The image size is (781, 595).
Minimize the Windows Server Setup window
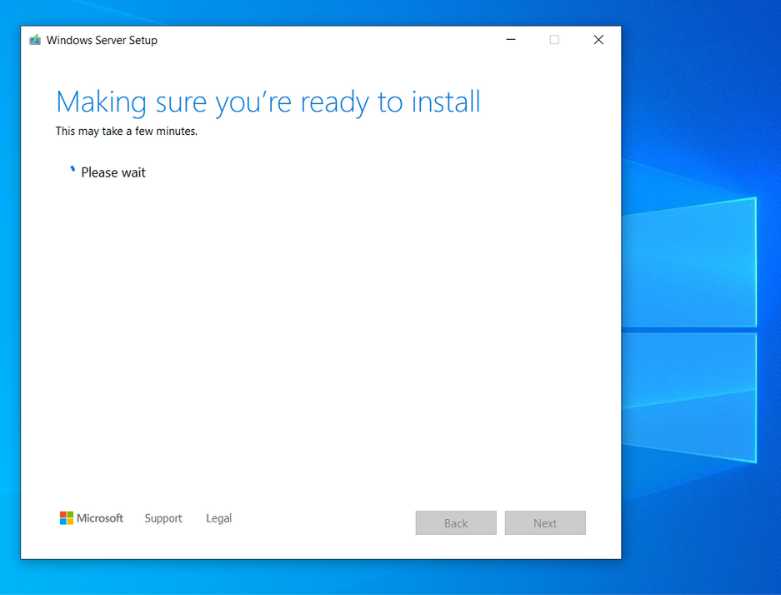coord(511,40)
